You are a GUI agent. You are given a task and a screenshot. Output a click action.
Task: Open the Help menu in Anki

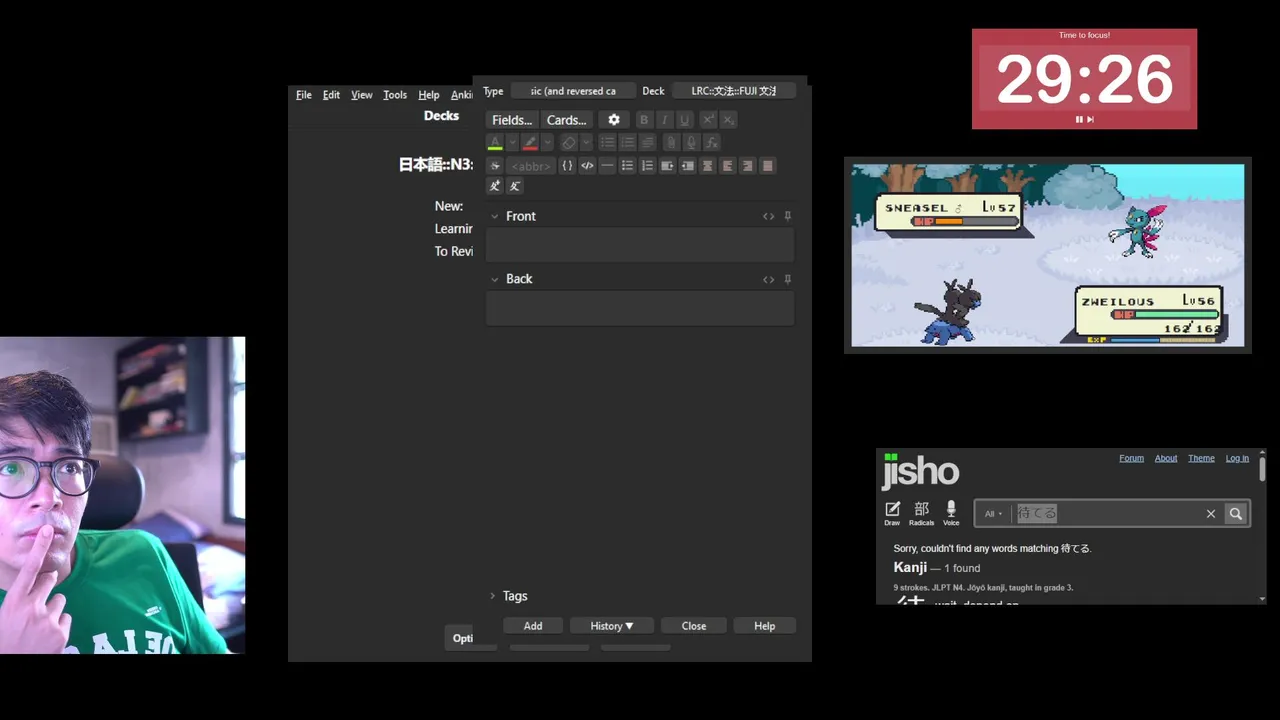click(x=429, y=95)
